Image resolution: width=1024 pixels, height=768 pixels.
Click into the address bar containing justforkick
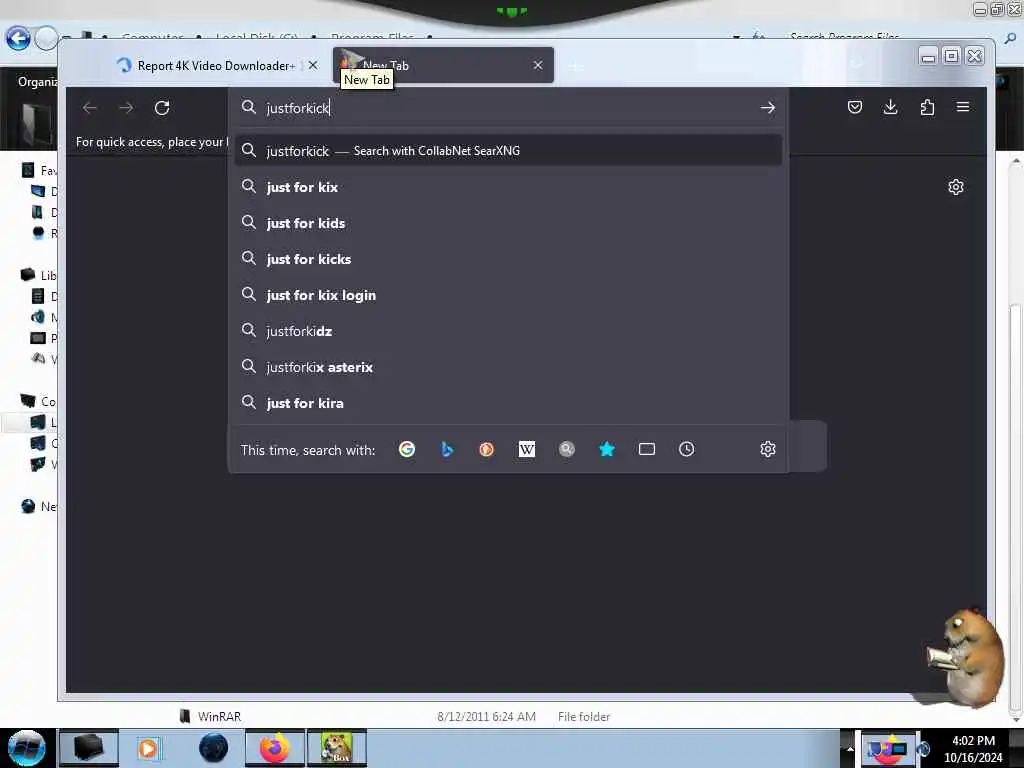509,108
